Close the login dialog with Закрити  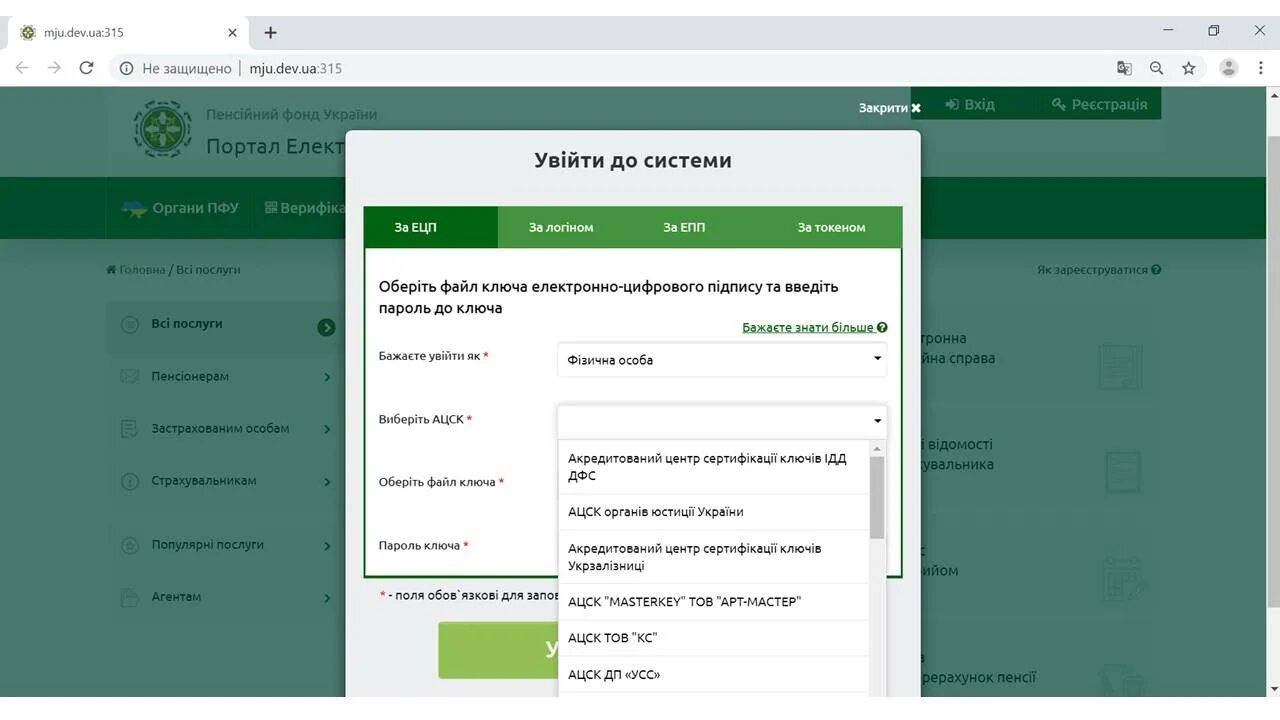(889, 108)
